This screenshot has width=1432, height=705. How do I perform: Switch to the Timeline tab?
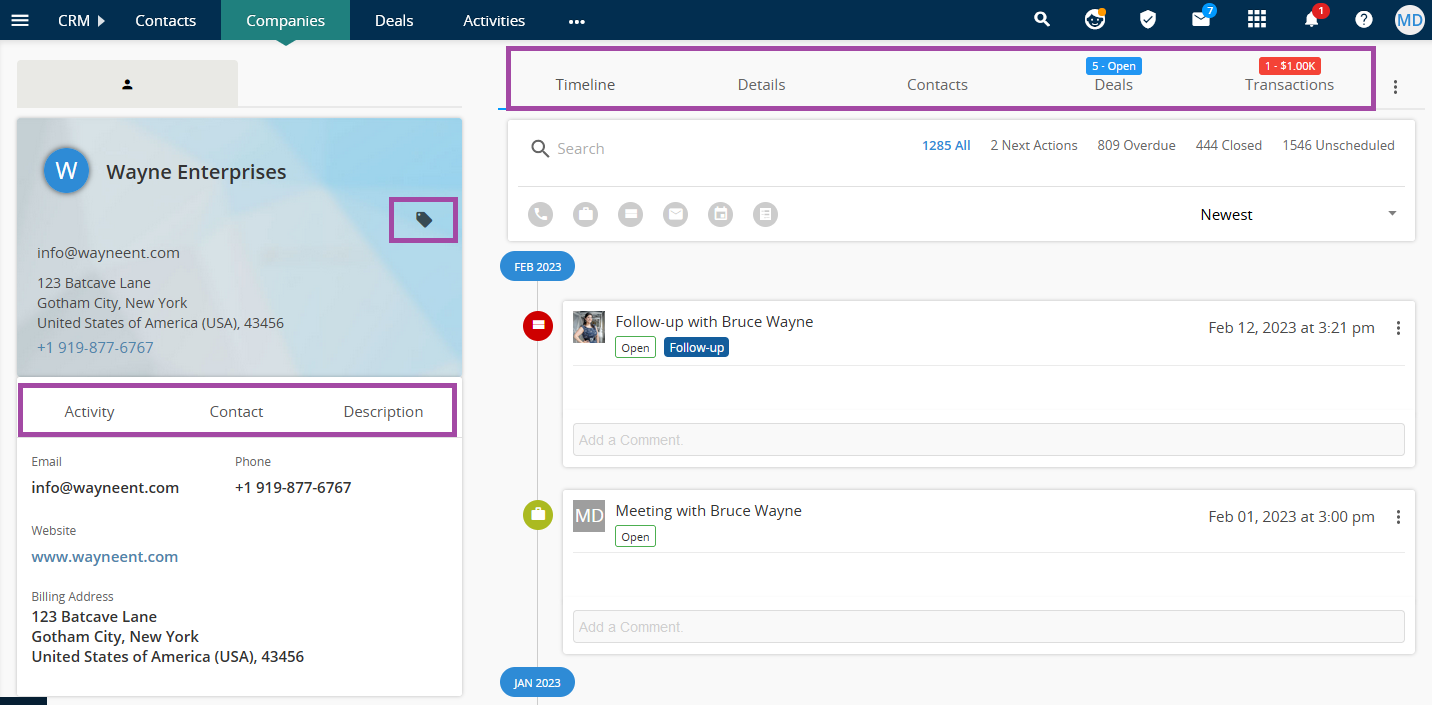coord(585,85)
